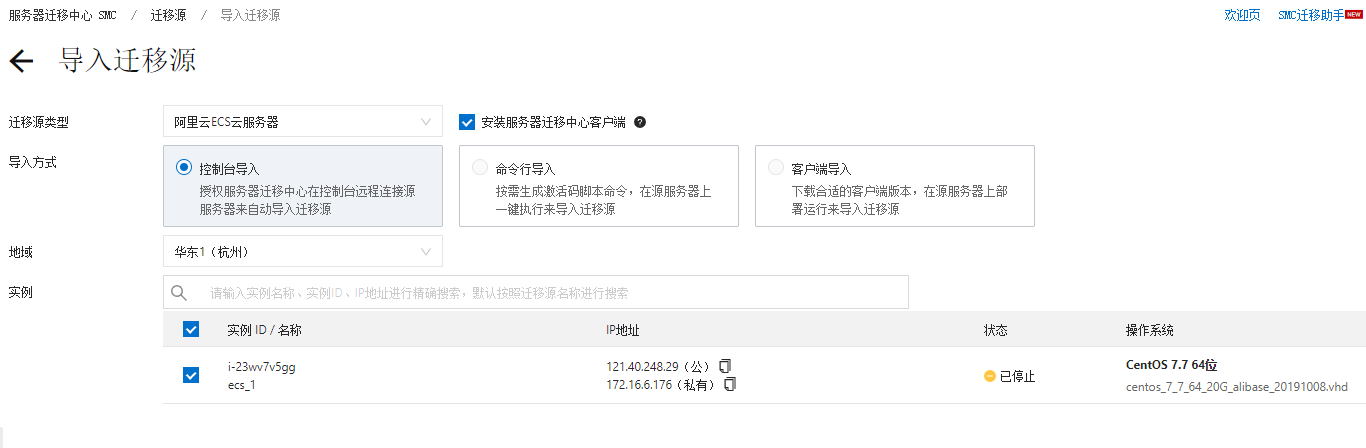Open the SMC迁移助手 link
Screen dimensions: 1366x448
tap(1310, 15)
